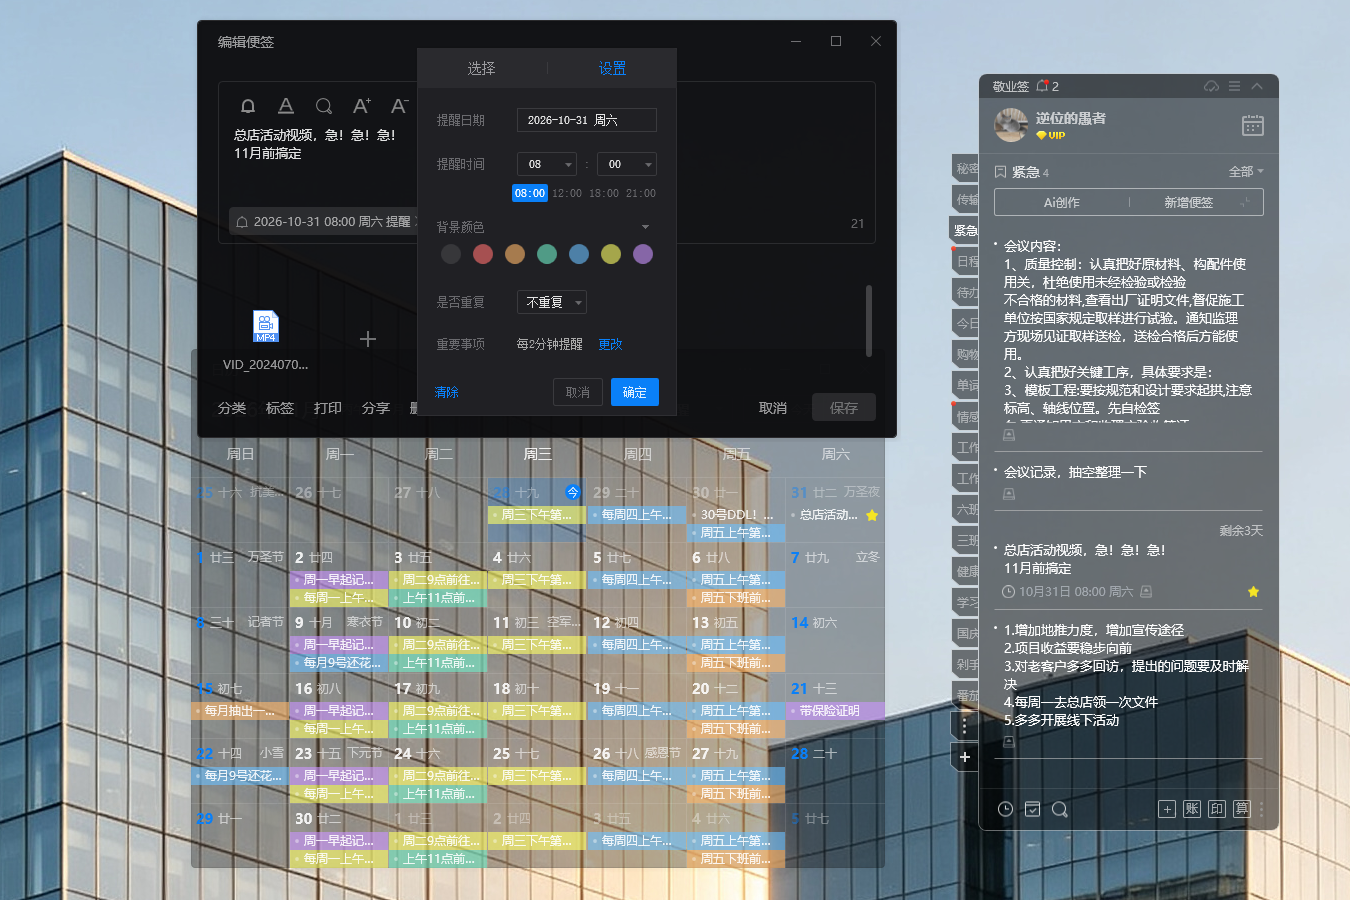Click 分享 in the editor bottom bar
This screenshot has width=1350, height=900.
pos(376,408)
